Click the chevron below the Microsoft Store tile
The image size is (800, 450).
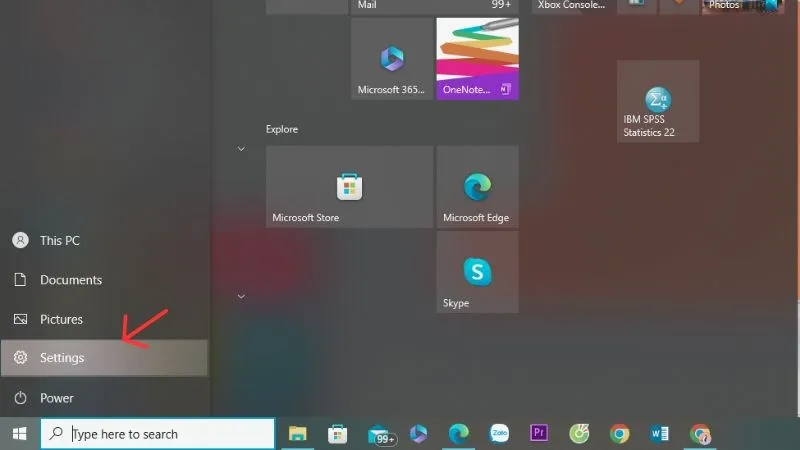(241, 296)
